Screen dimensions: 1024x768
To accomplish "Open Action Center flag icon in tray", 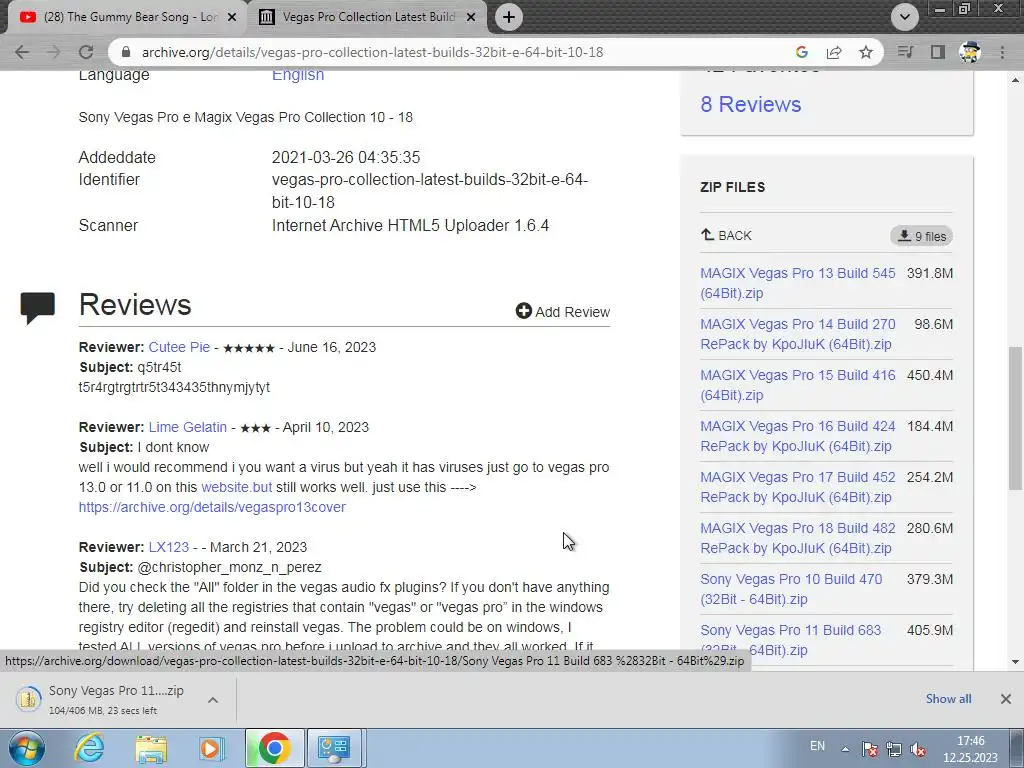I will pos(869,749).
